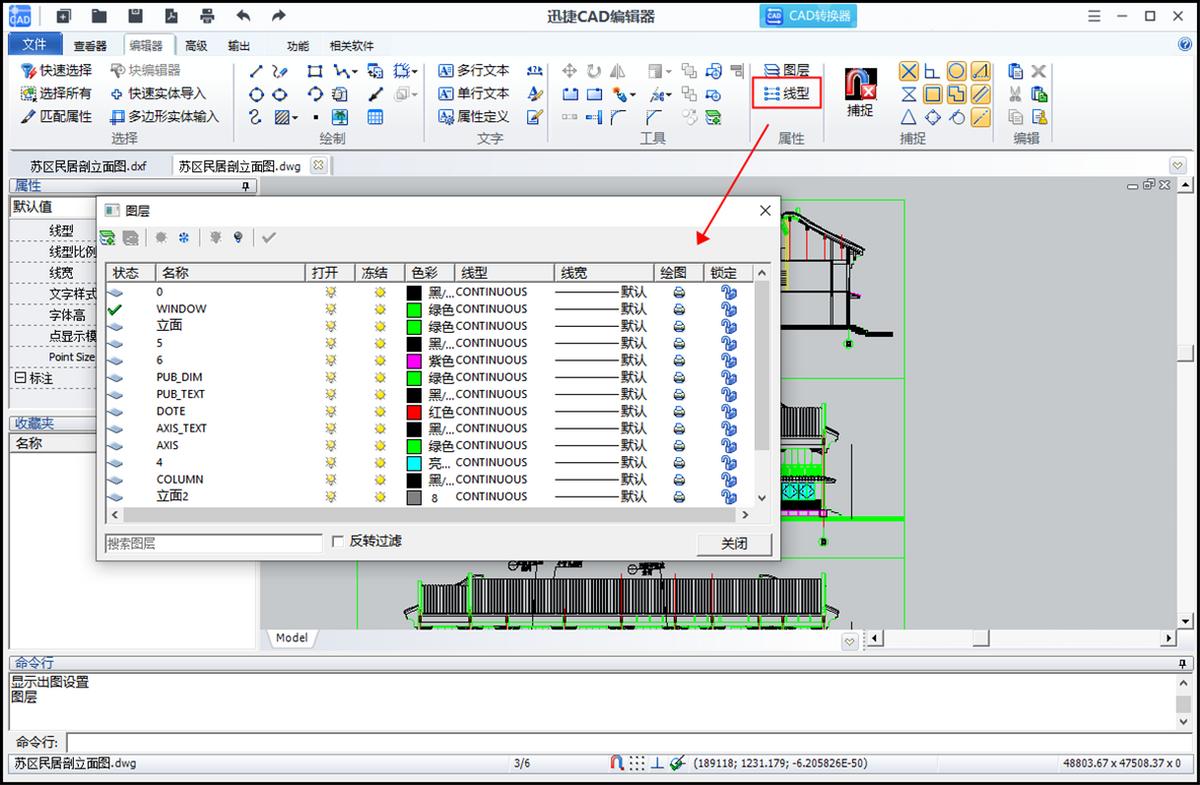Screen dimensions: 1200x785
Task: Select the 匹配属性 match properties brush
Action: click(x=56, y=116)
